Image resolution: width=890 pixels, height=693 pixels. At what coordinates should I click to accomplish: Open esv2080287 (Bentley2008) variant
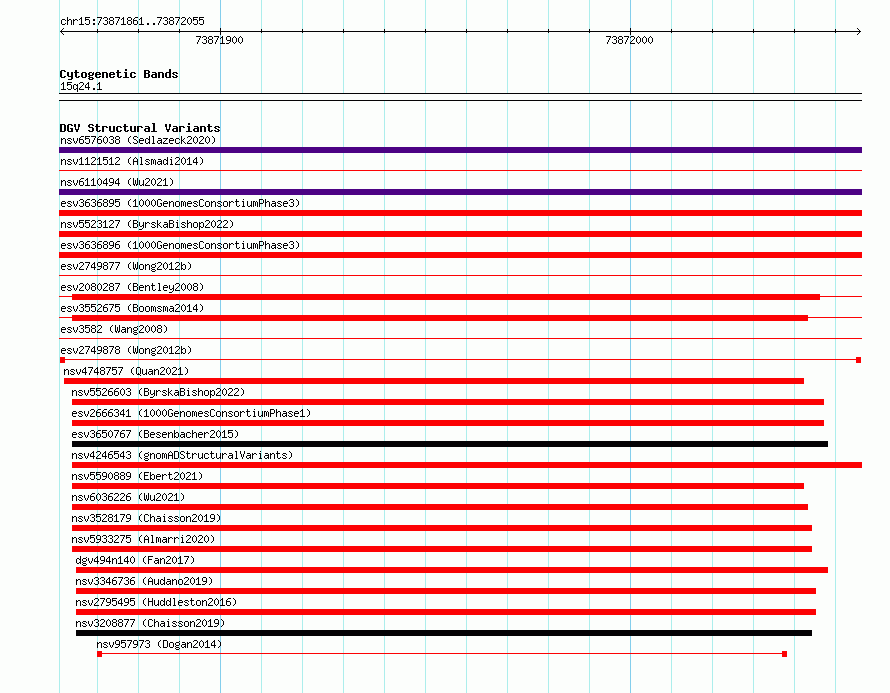pos(132,287)
